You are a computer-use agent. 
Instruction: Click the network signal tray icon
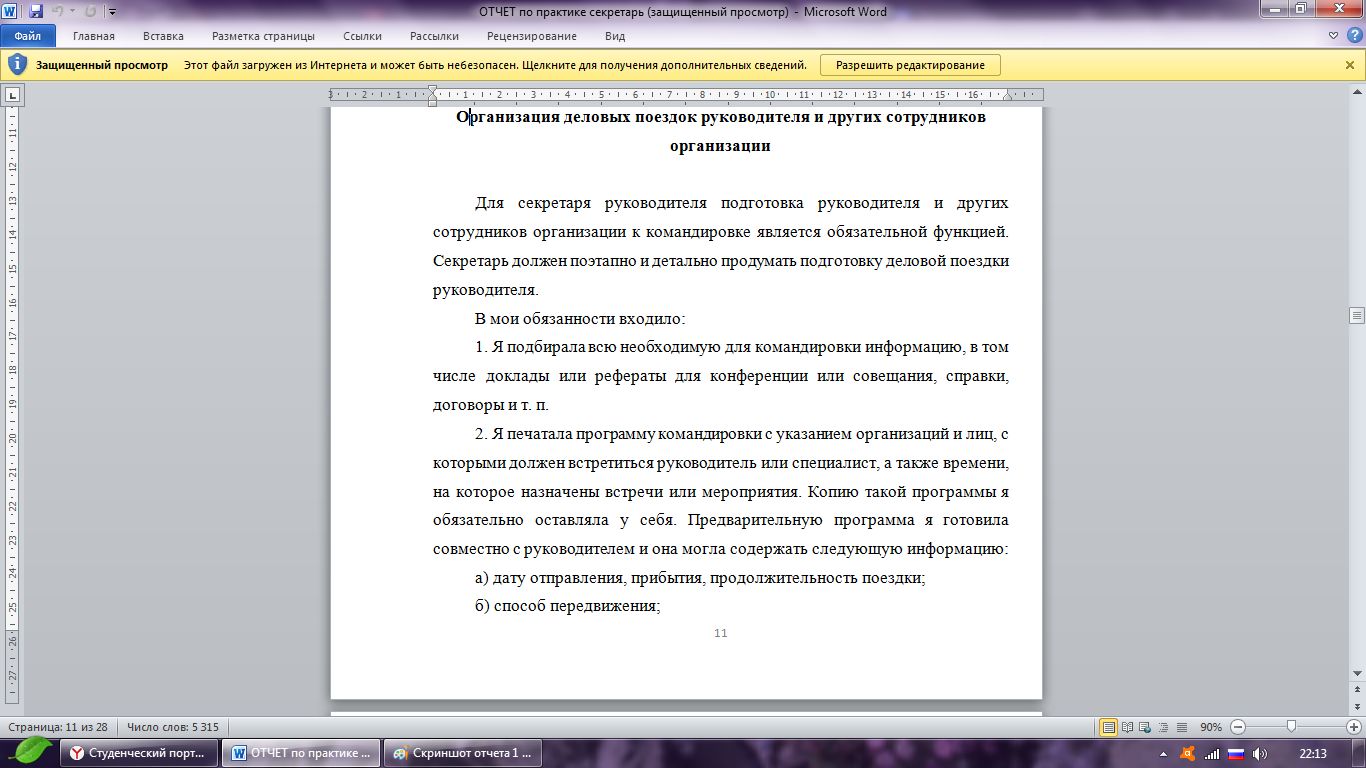(x=1211, y=754)
